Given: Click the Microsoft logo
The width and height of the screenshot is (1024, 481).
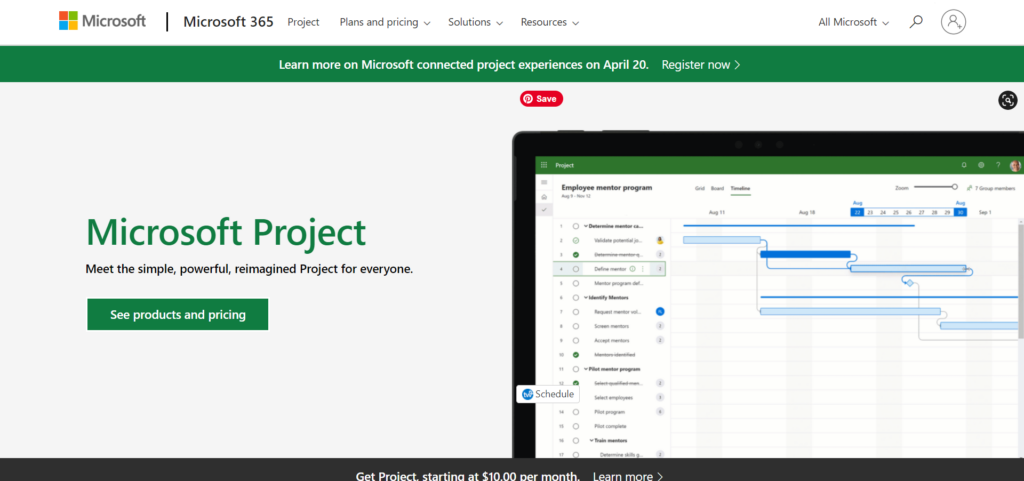Looking at the screenshot, I should click(103, 22).
